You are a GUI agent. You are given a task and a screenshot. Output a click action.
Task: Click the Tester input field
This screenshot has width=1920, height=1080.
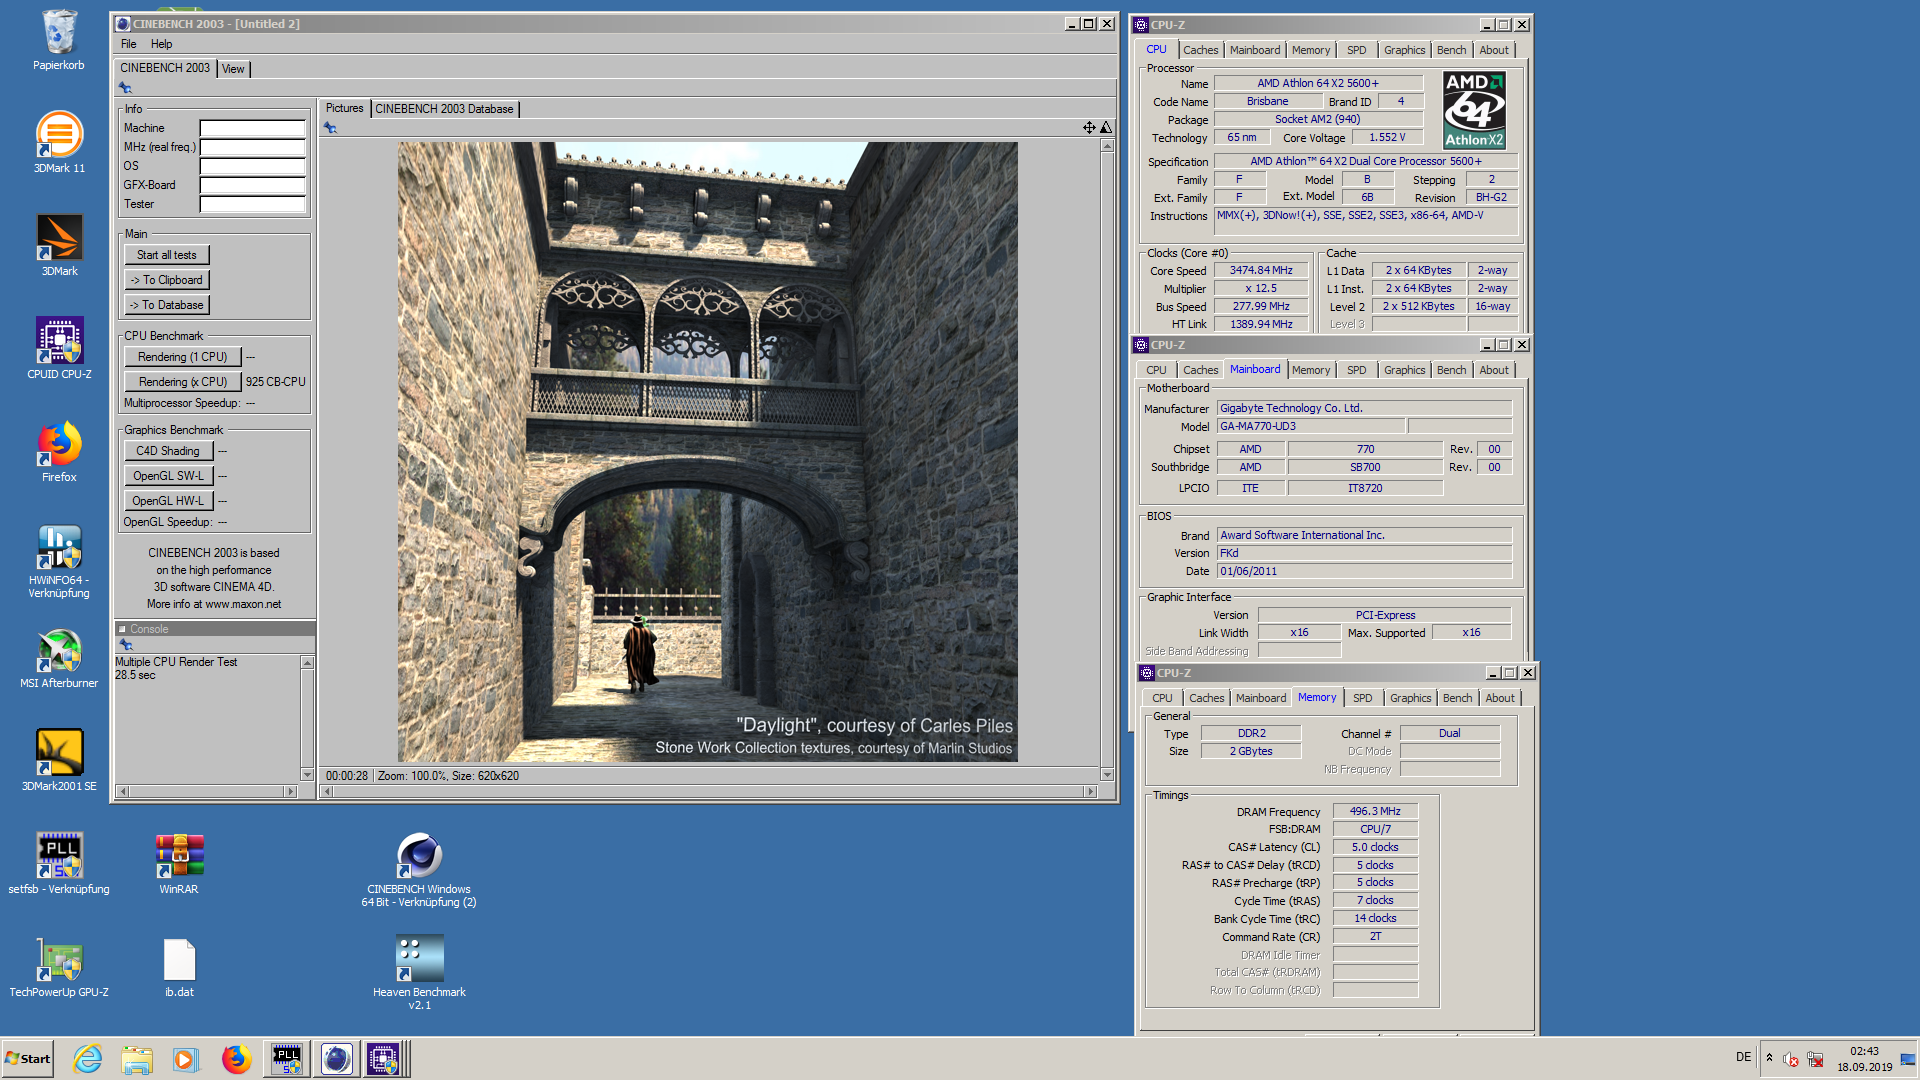click(x=253, y=204)
